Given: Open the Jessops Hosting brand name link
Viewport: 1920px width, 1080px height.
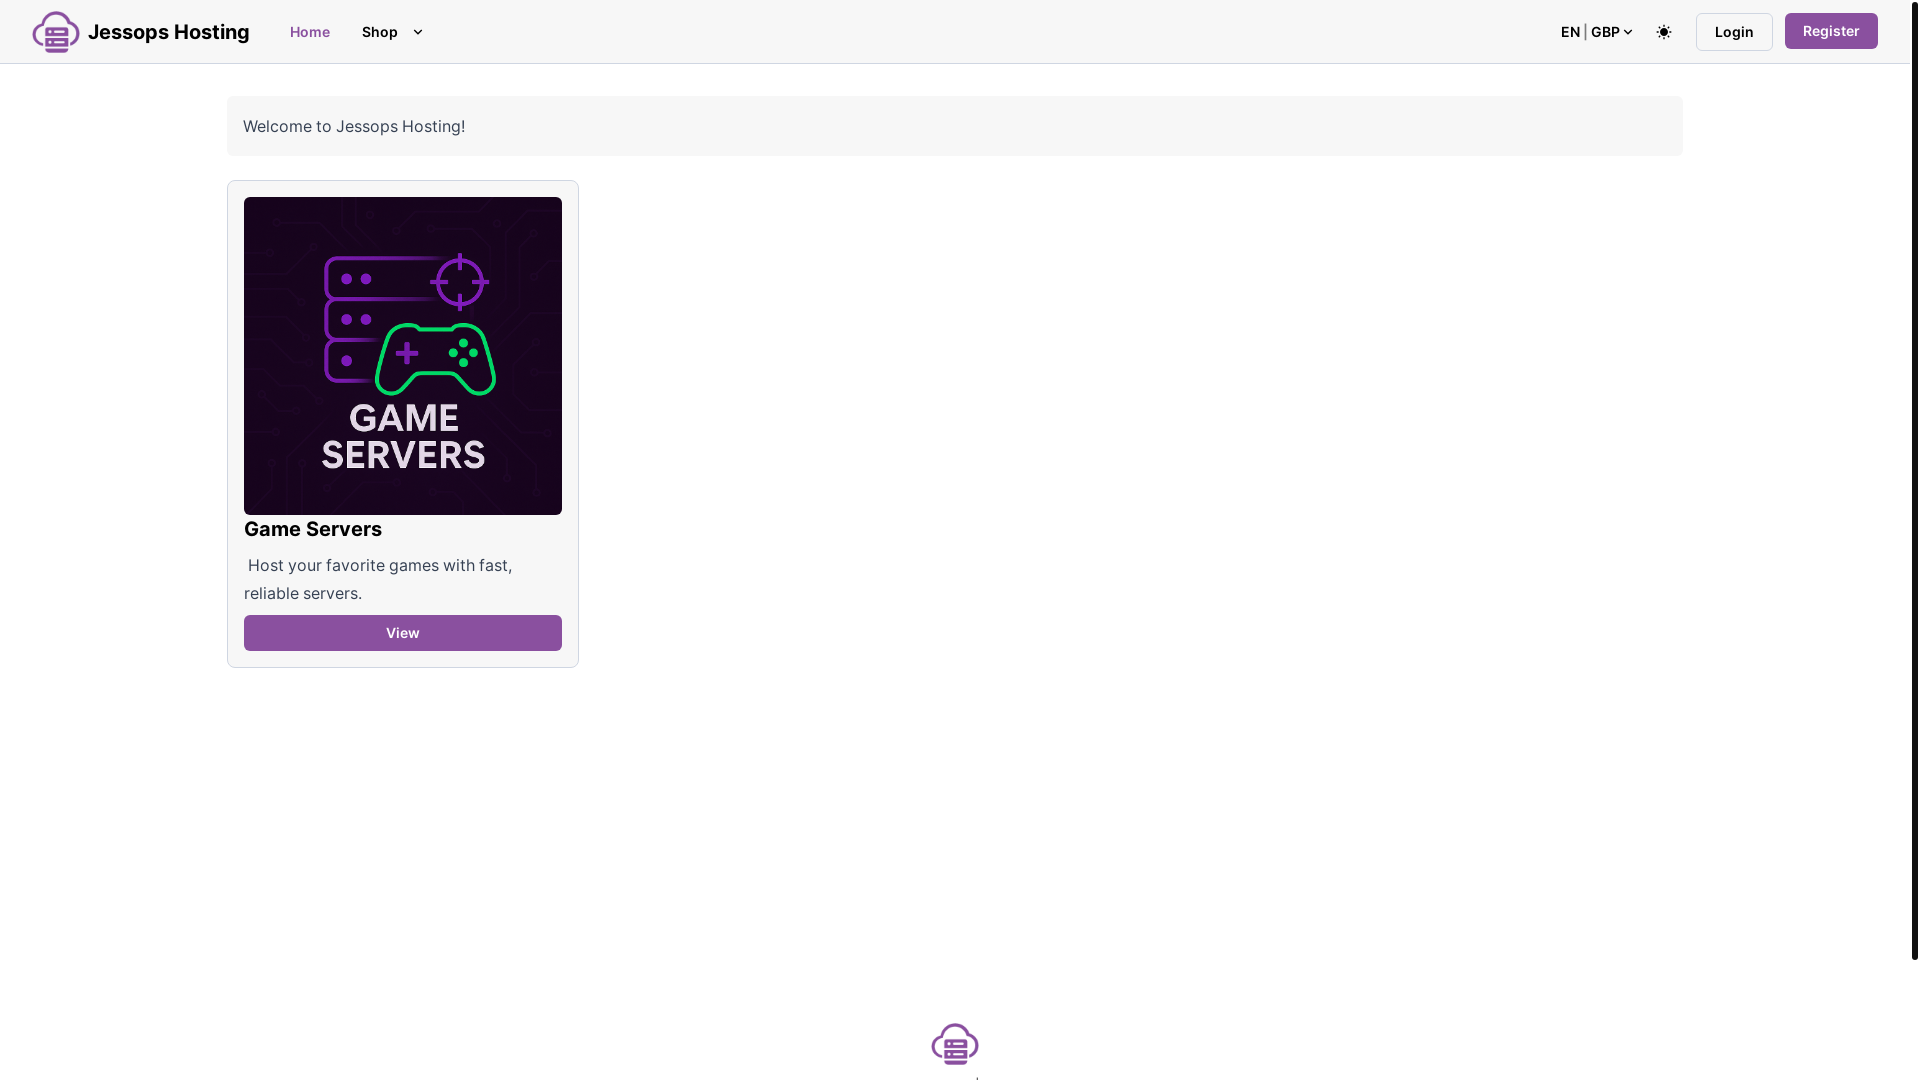Looking at the screenshot, I should pos(168,32).
